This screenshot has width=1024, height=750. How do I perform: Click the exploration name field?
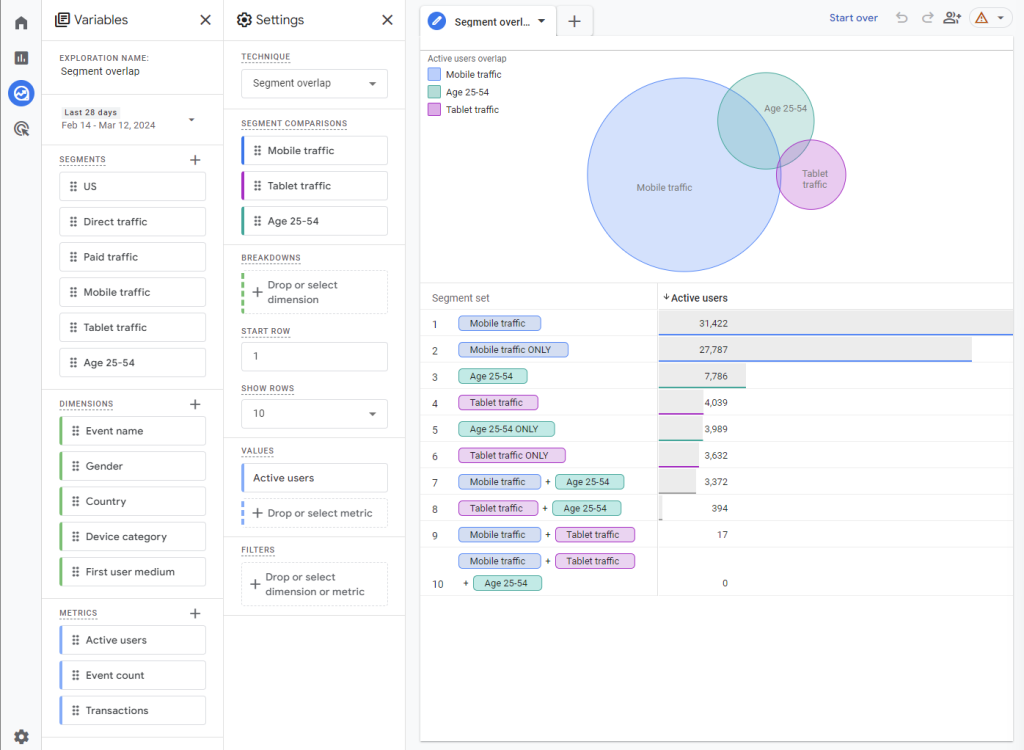click(100, 71)
